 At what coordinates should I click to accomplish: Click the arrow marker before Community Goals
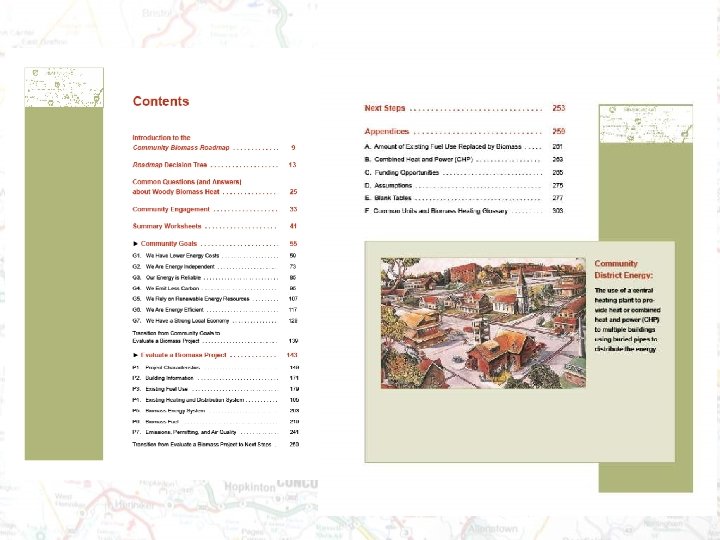(135, 244)
